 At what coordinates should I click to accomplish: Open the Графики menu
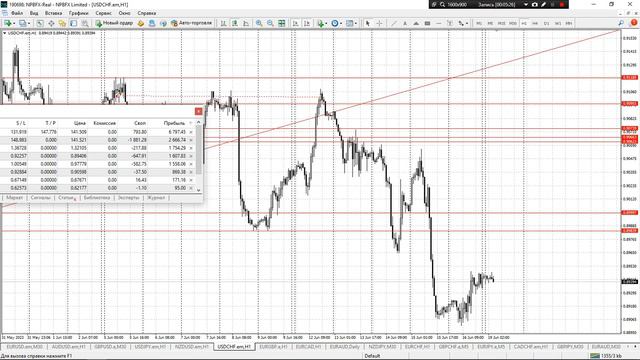[78, 13]
